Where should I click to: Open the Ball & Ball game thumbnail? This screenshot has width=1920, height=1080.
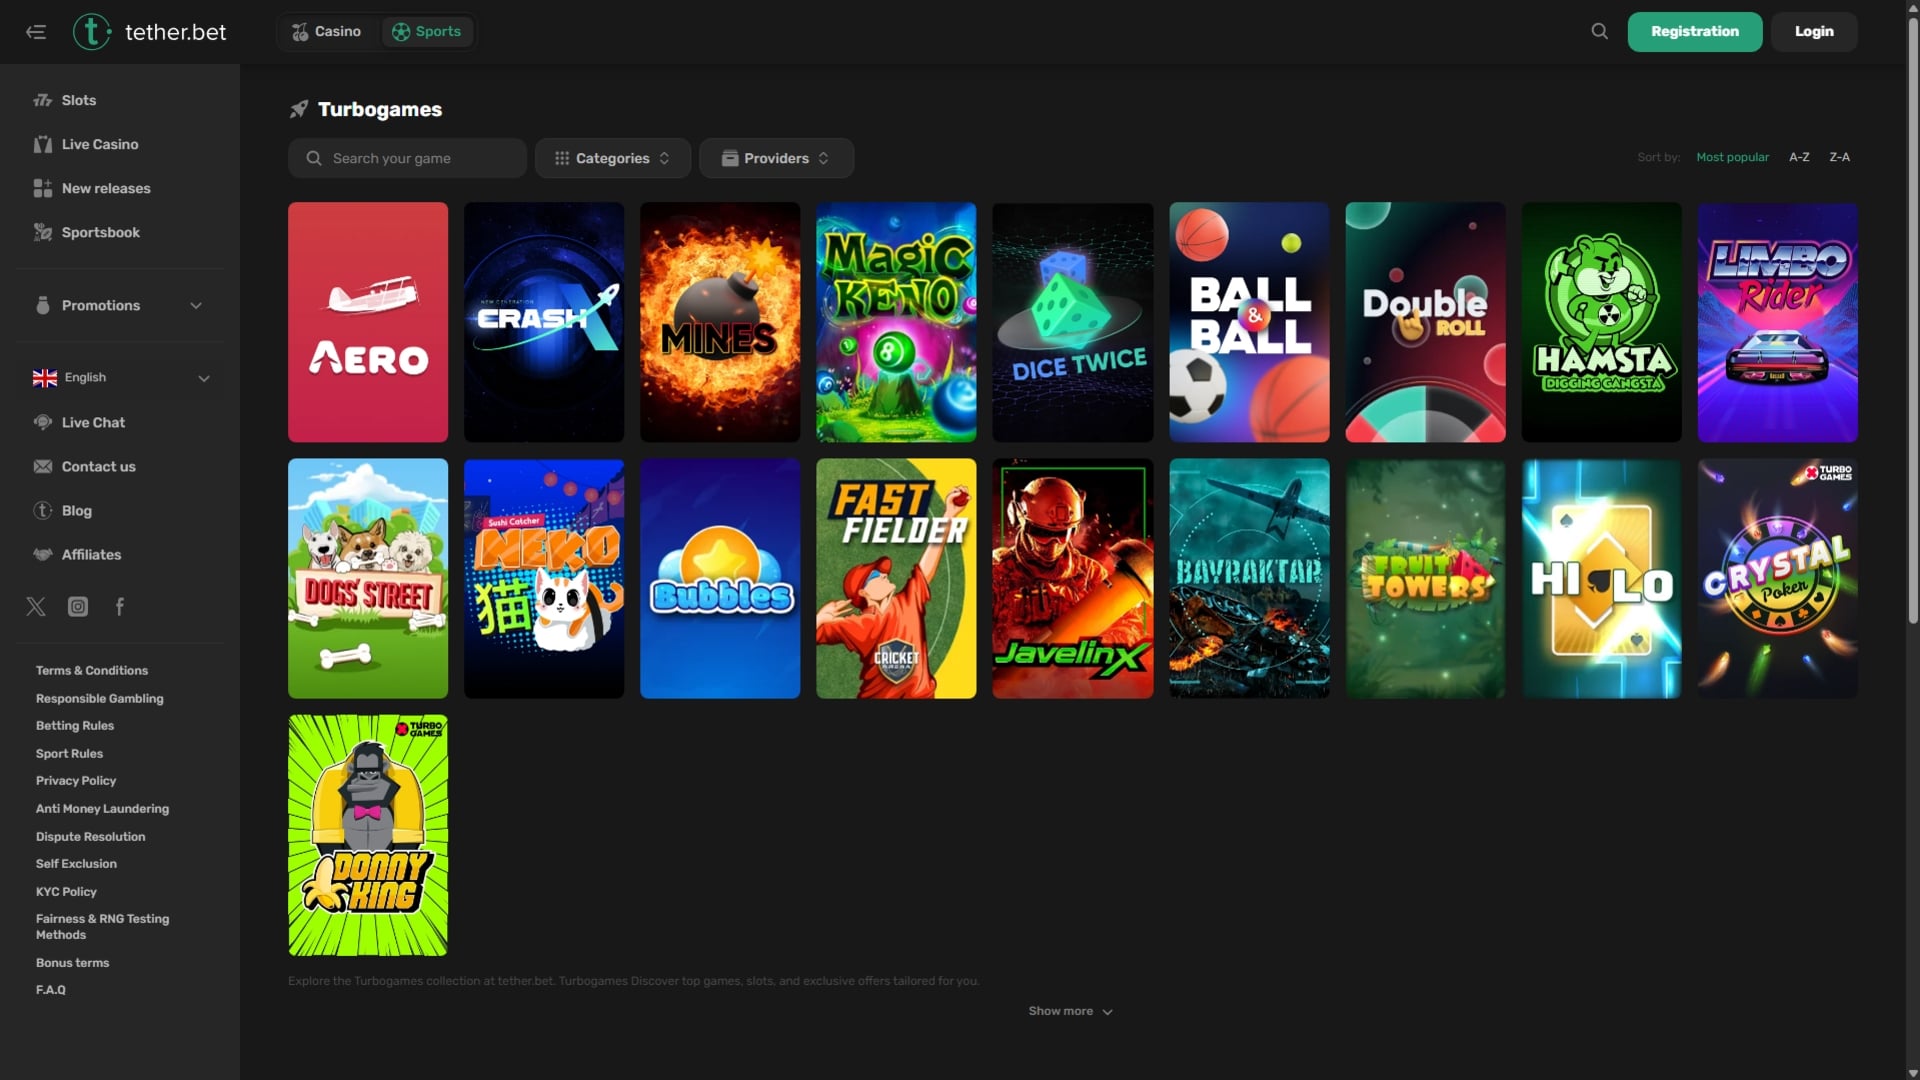click(x=1249, y=322)
